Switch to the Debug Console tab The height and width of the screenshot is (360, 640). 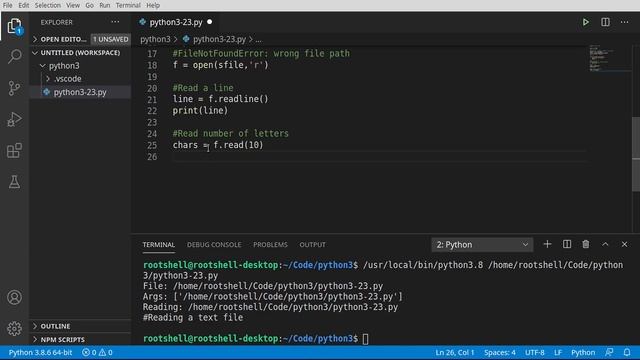(214, 244)
